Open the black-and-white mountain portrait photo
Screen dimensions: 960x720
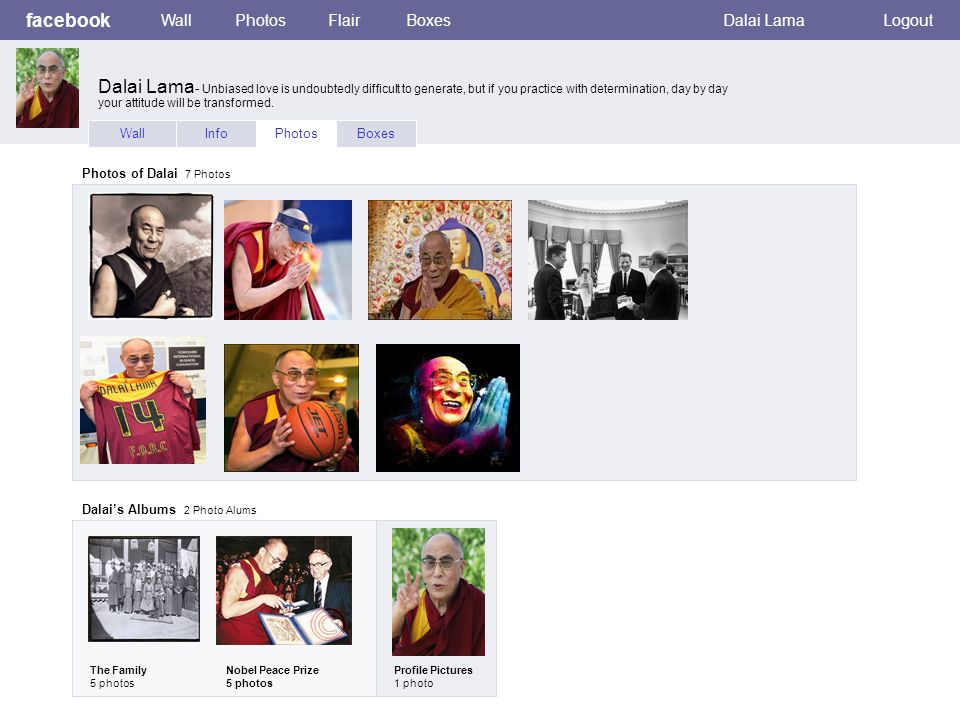[151, 256]
